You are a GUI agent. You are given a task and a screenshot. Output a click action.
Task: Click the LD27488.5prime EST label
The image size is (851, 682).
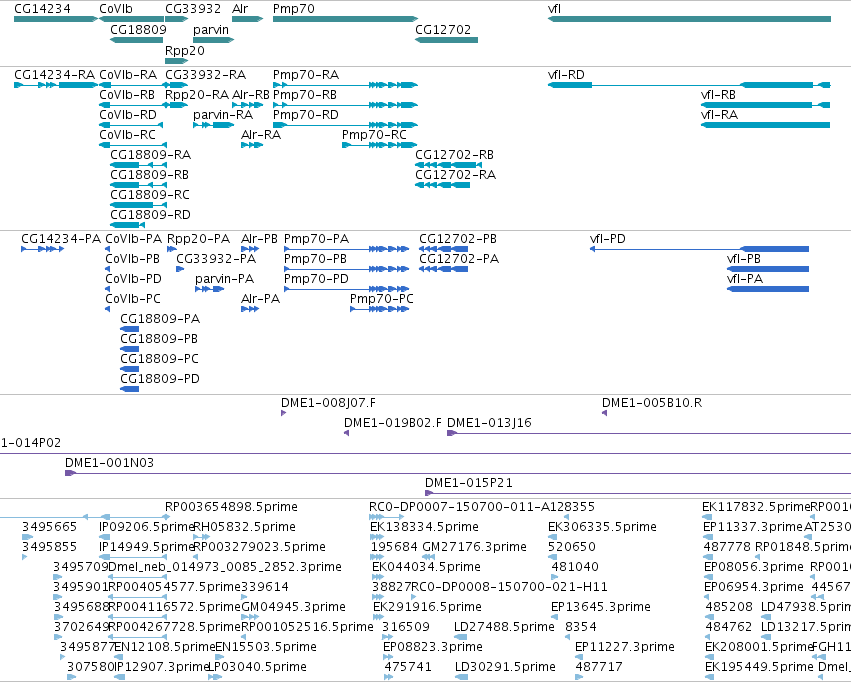click(x=505, y=627)
